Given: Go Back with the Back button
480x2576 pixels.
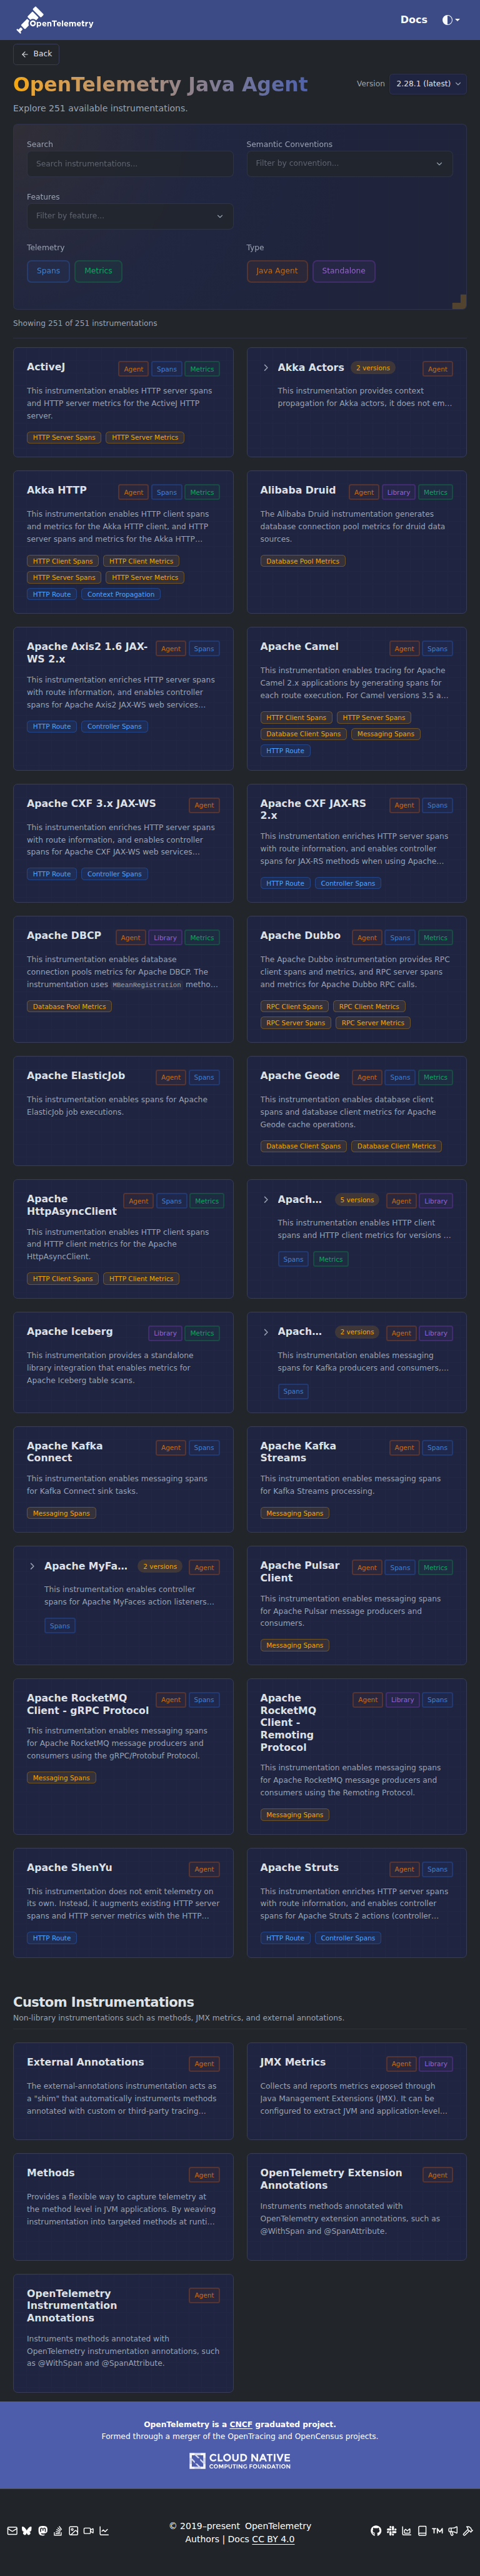Looking at the screenshot, I should (x=36, y=54).
